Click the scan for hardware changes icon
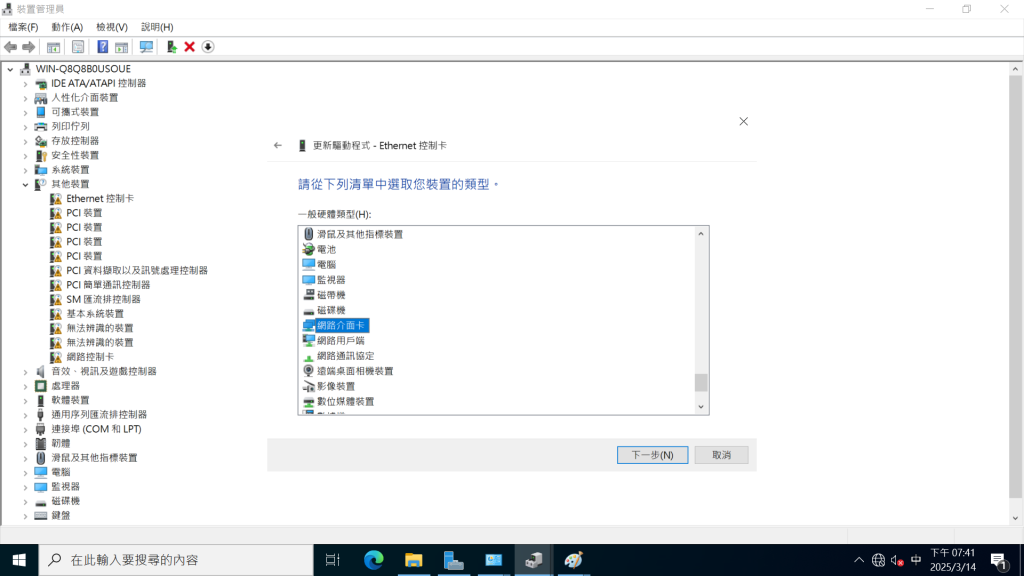Viewport: 1024px width, 576px height. [146, 47]
